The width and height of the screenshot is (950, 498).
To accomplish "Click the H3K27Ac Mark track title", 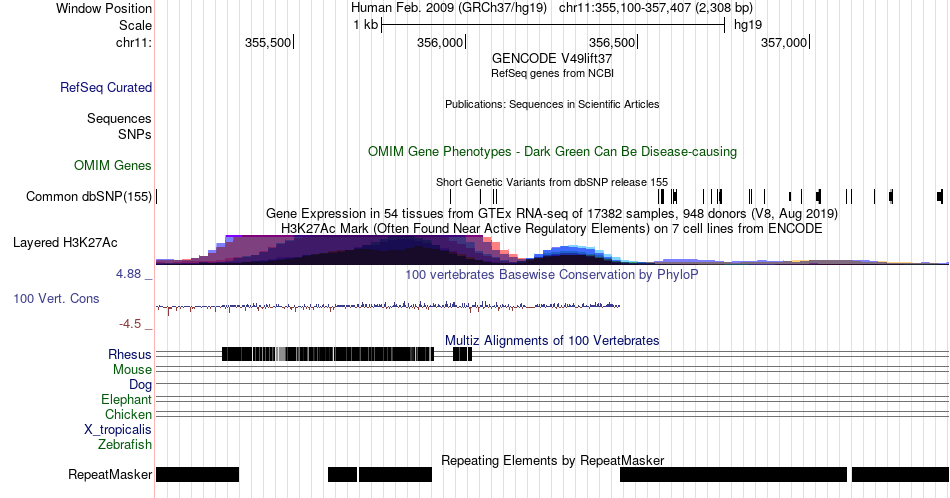I will point(552,228).
